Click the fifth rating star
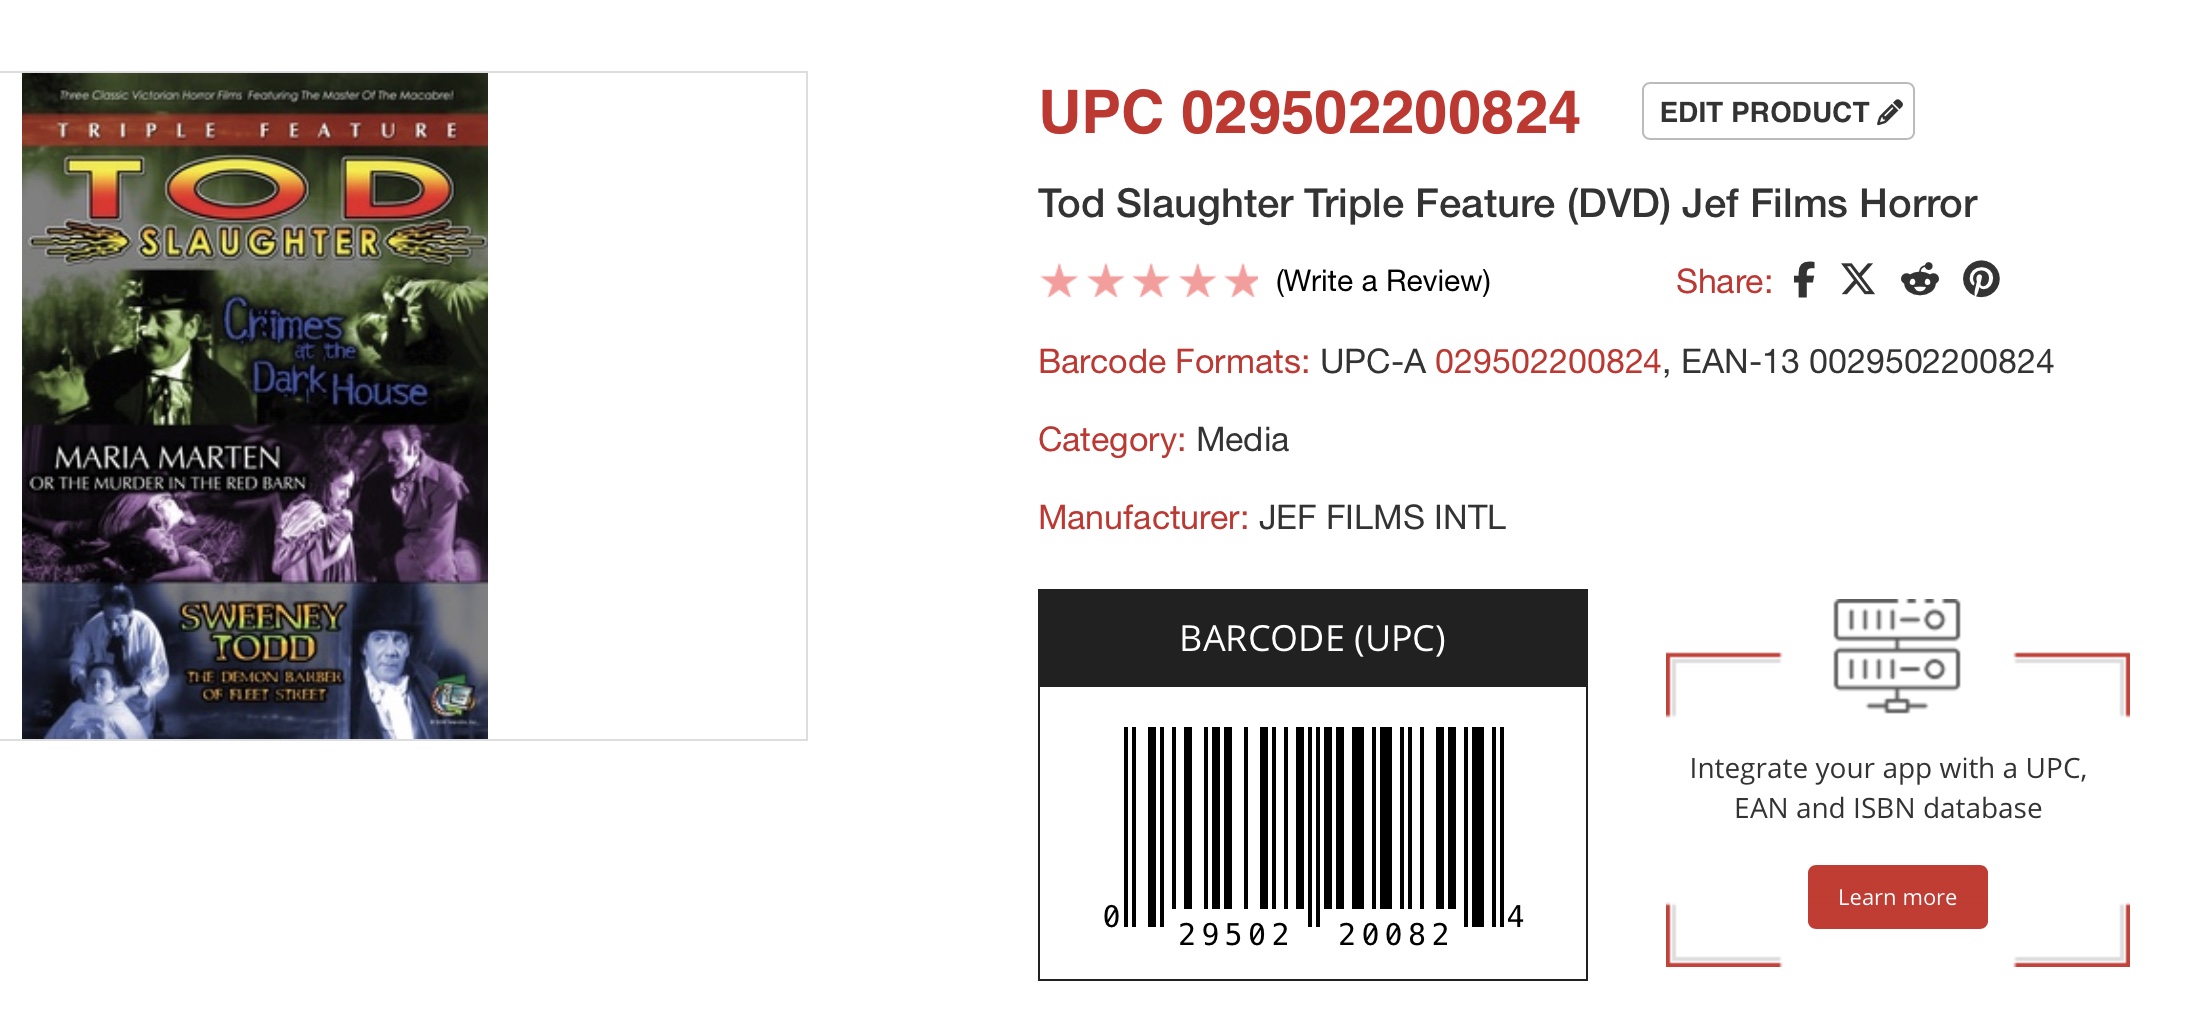The height and width of the screenshot is (1029, 2191). point(1242,282)
